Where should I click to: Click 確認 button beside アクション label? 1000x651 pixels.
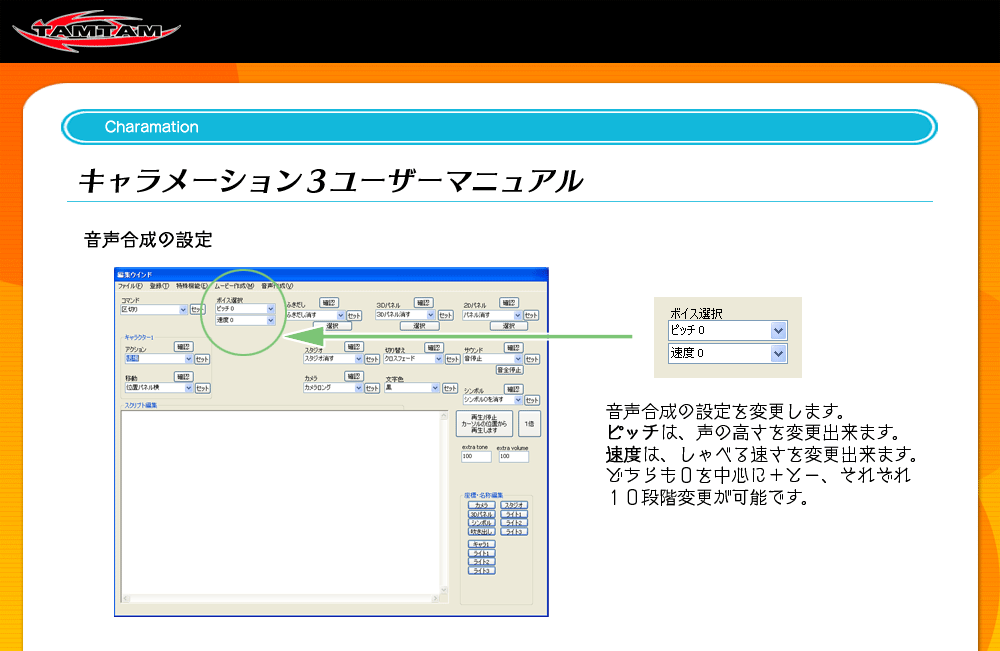coord(184,347)
